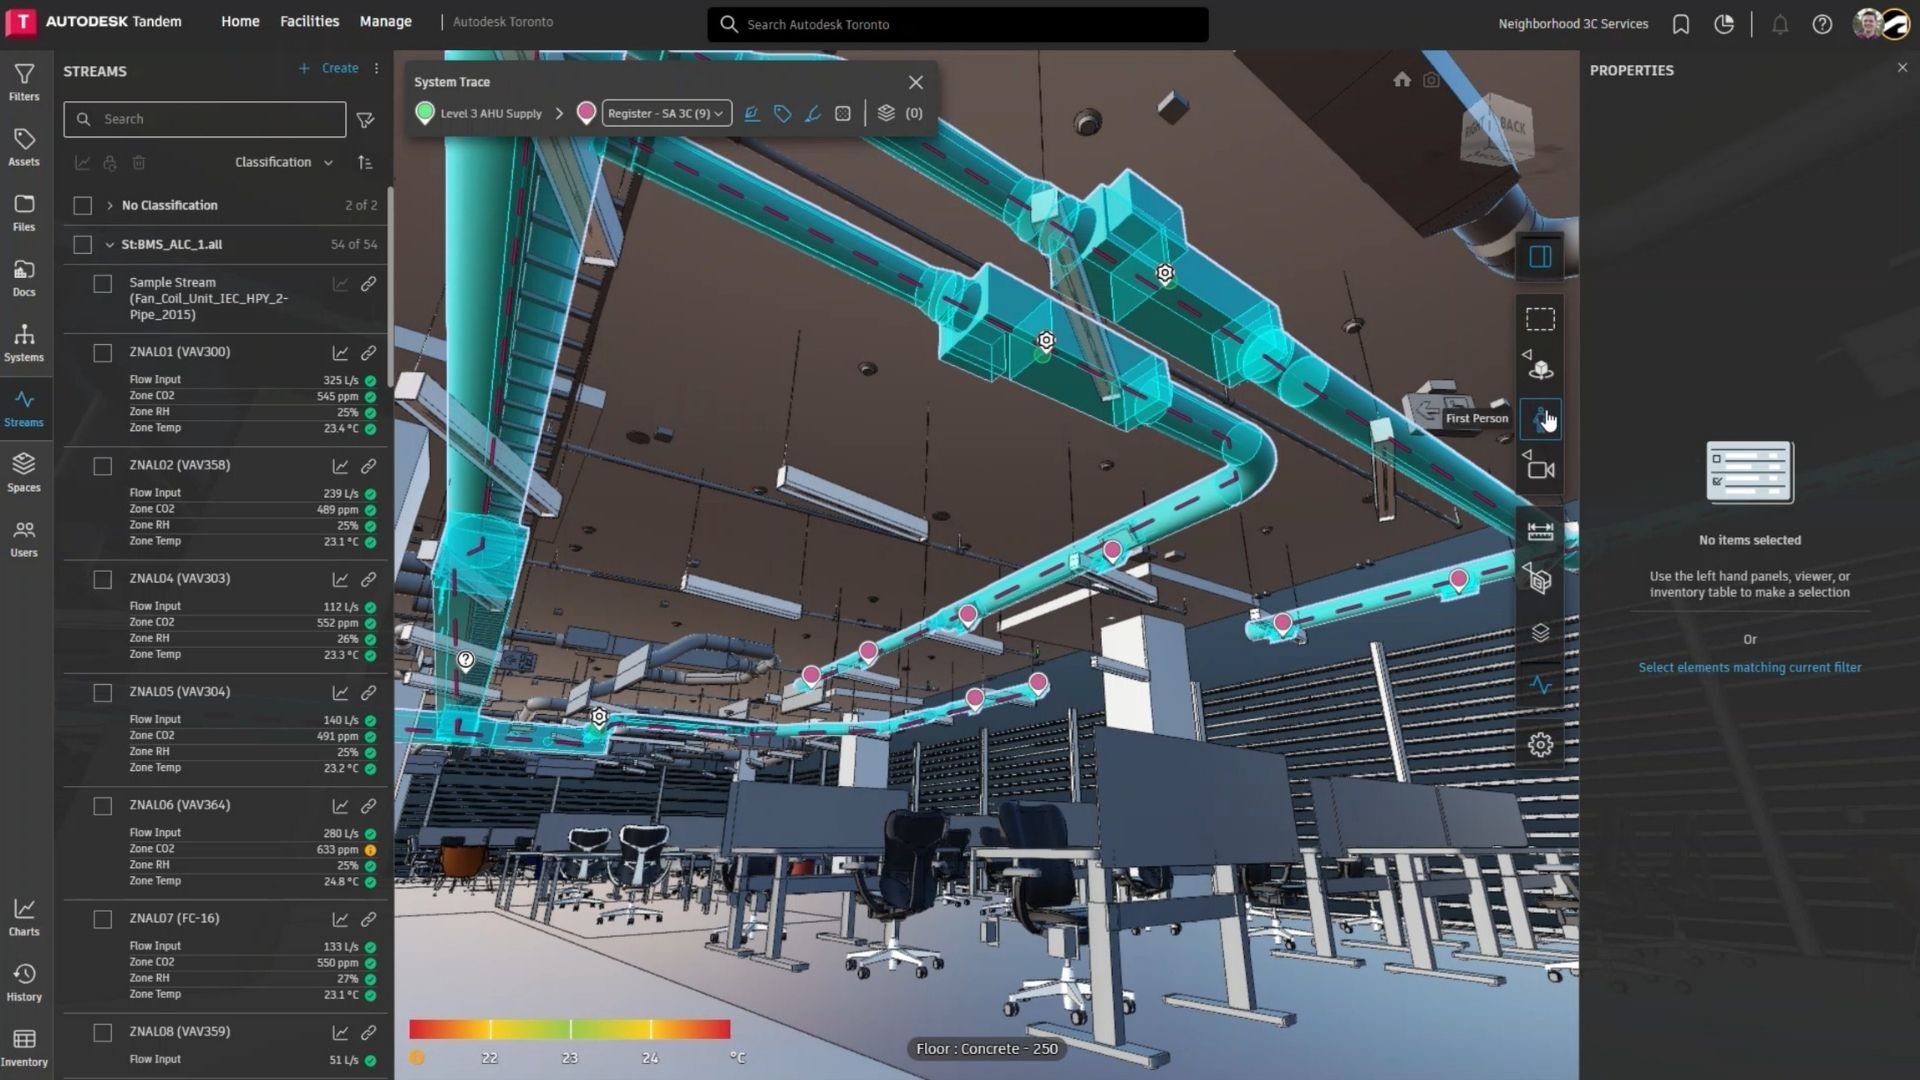Image resolution: width=1920 pixels, height=1080 pixels.
Task: Open the Register - SA 3C (9) dropdown
Action: click(666, 113)
